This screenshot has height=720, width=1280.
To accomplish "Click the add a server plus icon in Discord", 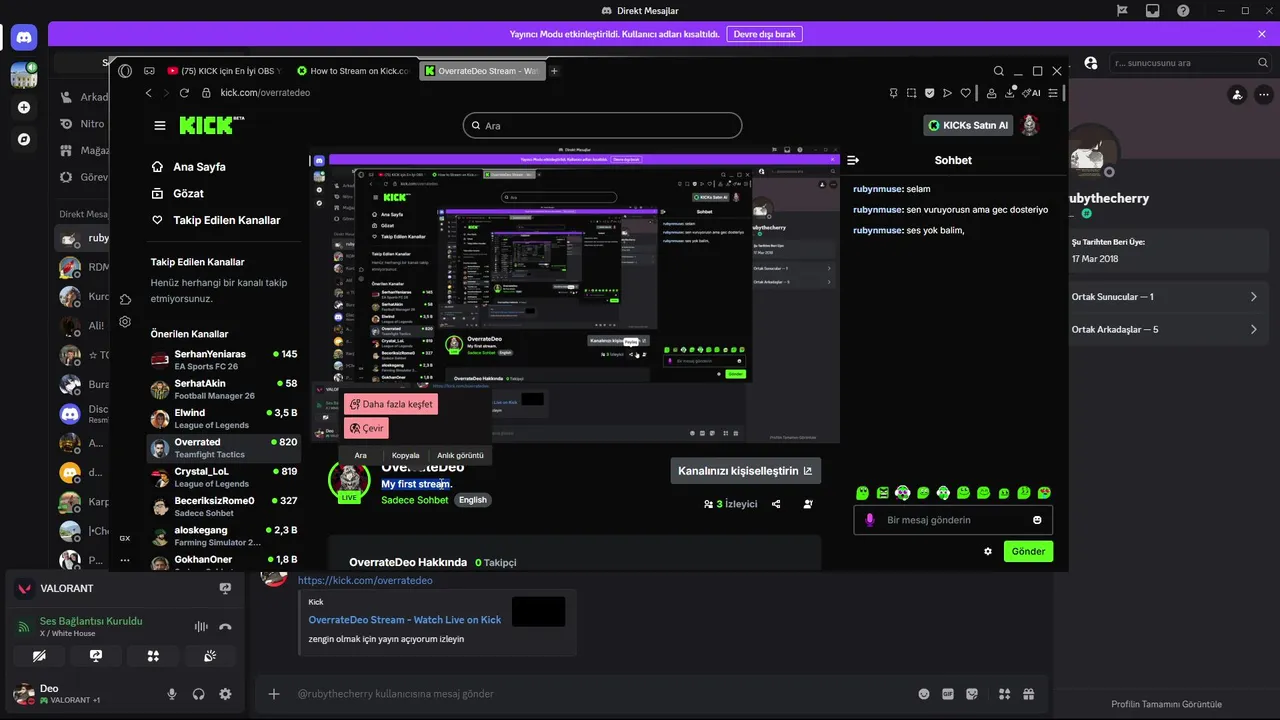I will (24, 107).
